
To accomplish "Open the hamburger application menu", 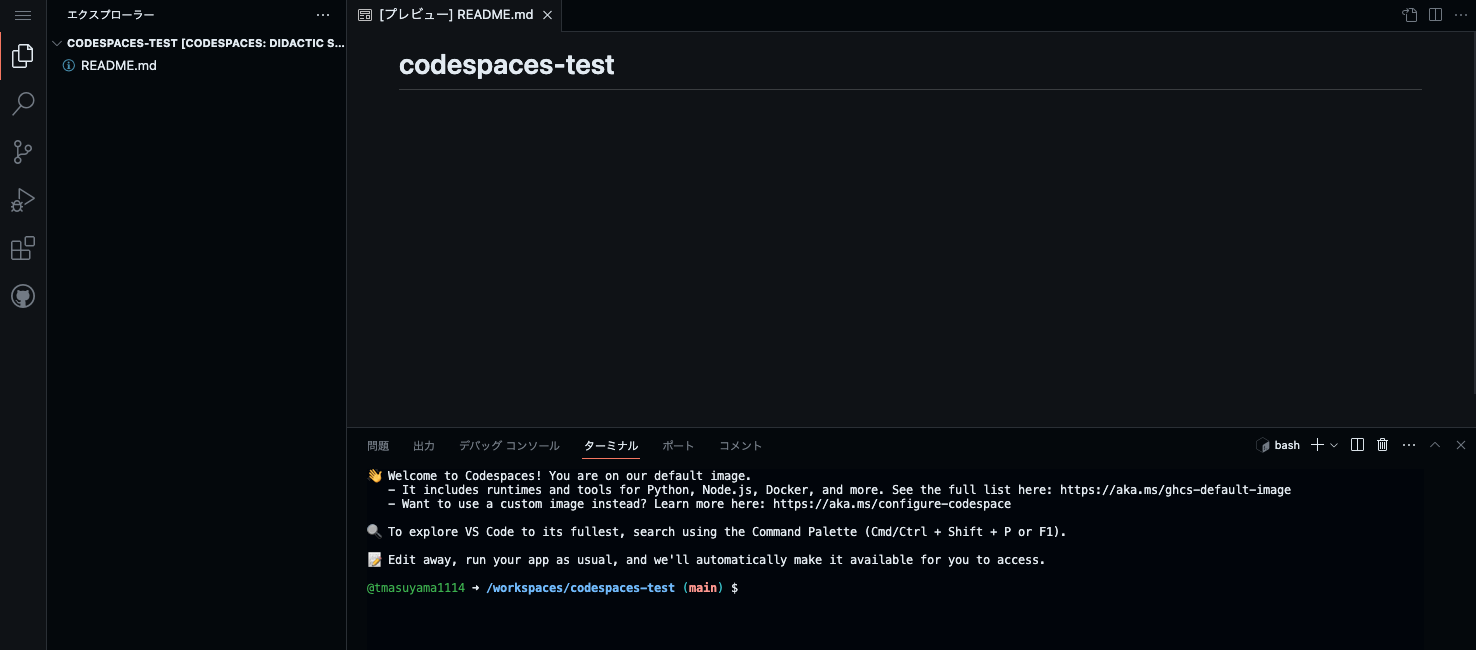I will click(x=23, y=15).
